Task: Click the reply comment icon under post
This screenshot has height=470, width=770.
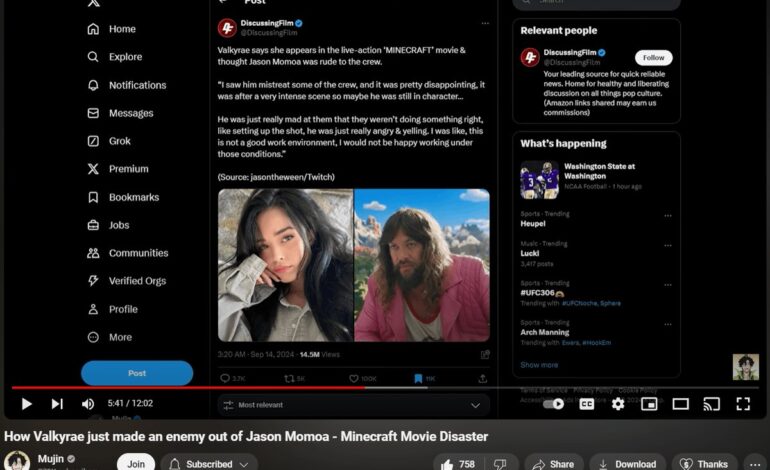Action: [225, 378]
